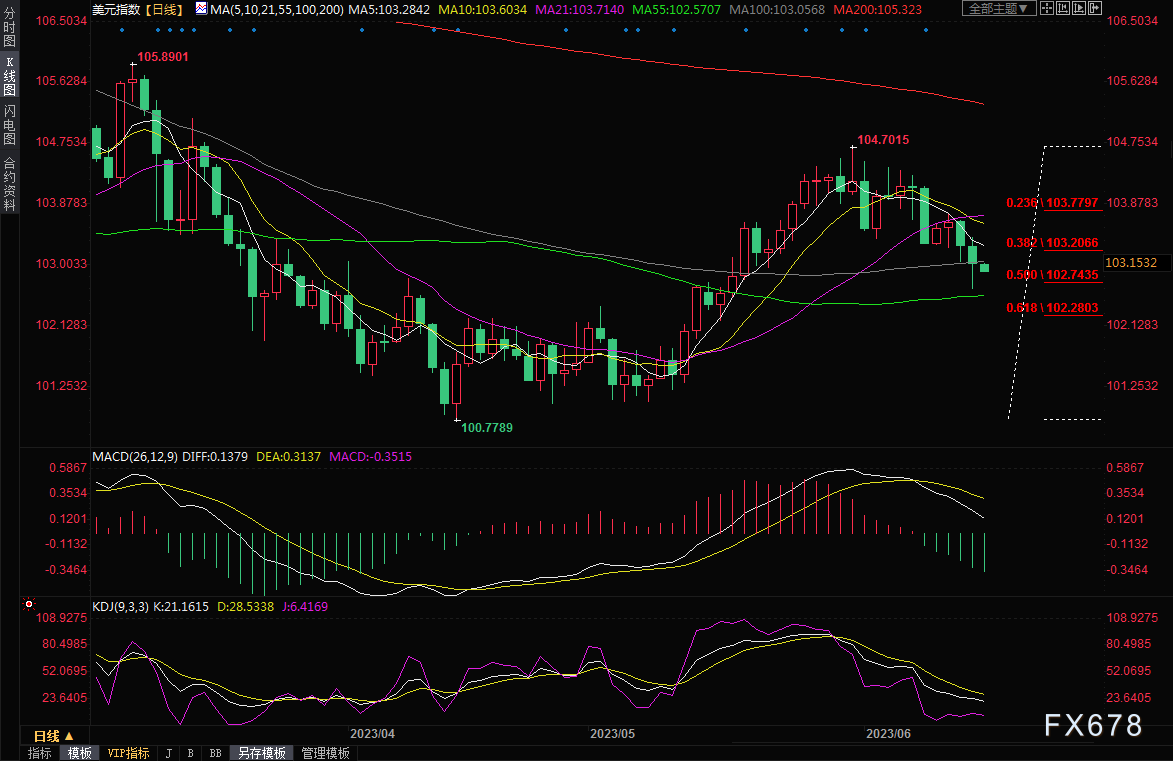Click the MA indicator chart icon
This screenshot has height=761, width=1173.
pyautogui.click(x=201, y=9)
